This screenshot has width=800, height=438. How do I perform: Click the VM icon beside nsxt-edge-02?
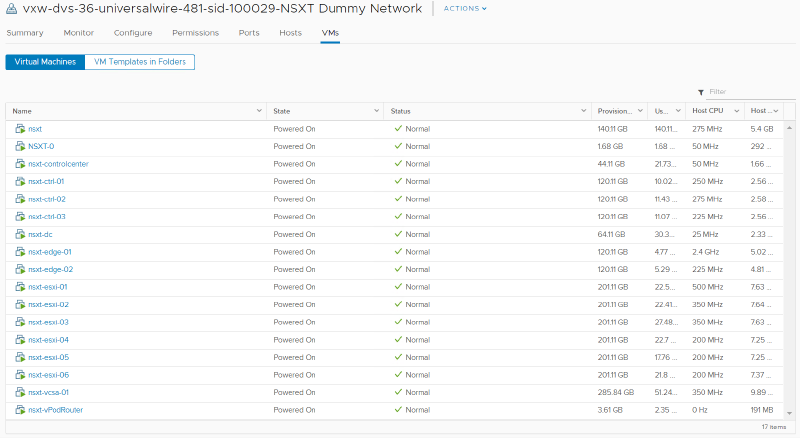pyautogui.click(x=20, y=269)
